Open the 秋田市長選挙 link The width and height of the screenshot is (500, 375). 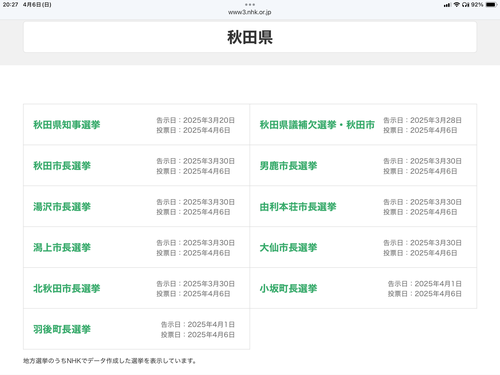click(x=62, y=166)
